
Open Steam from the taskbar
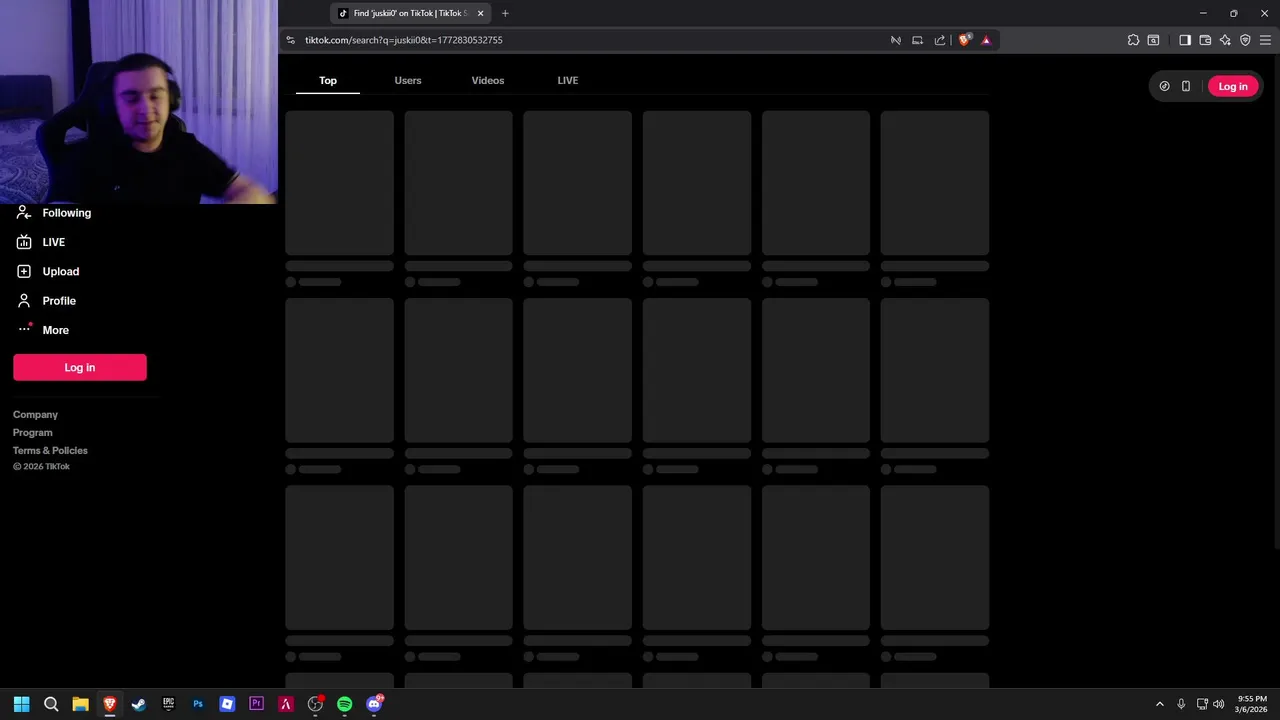pyautogui.click(x=139, y=704)
